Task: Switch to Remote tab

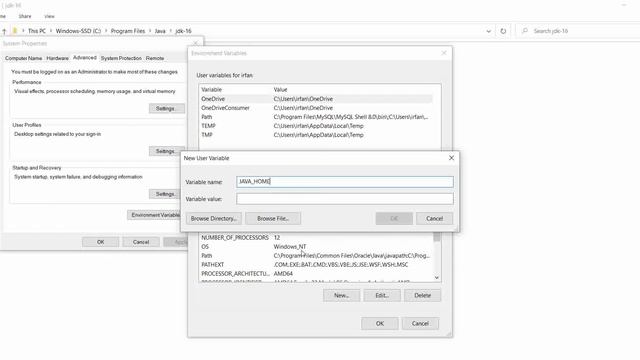Action: click(155, 58)
